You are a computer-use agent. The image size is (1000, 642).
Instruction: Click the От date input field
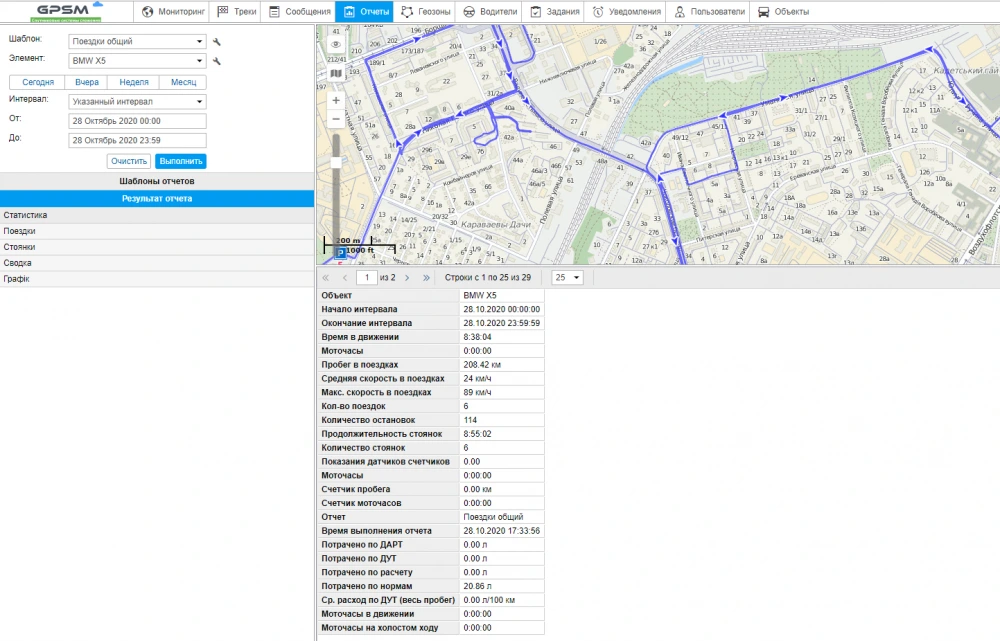(136, 120)
